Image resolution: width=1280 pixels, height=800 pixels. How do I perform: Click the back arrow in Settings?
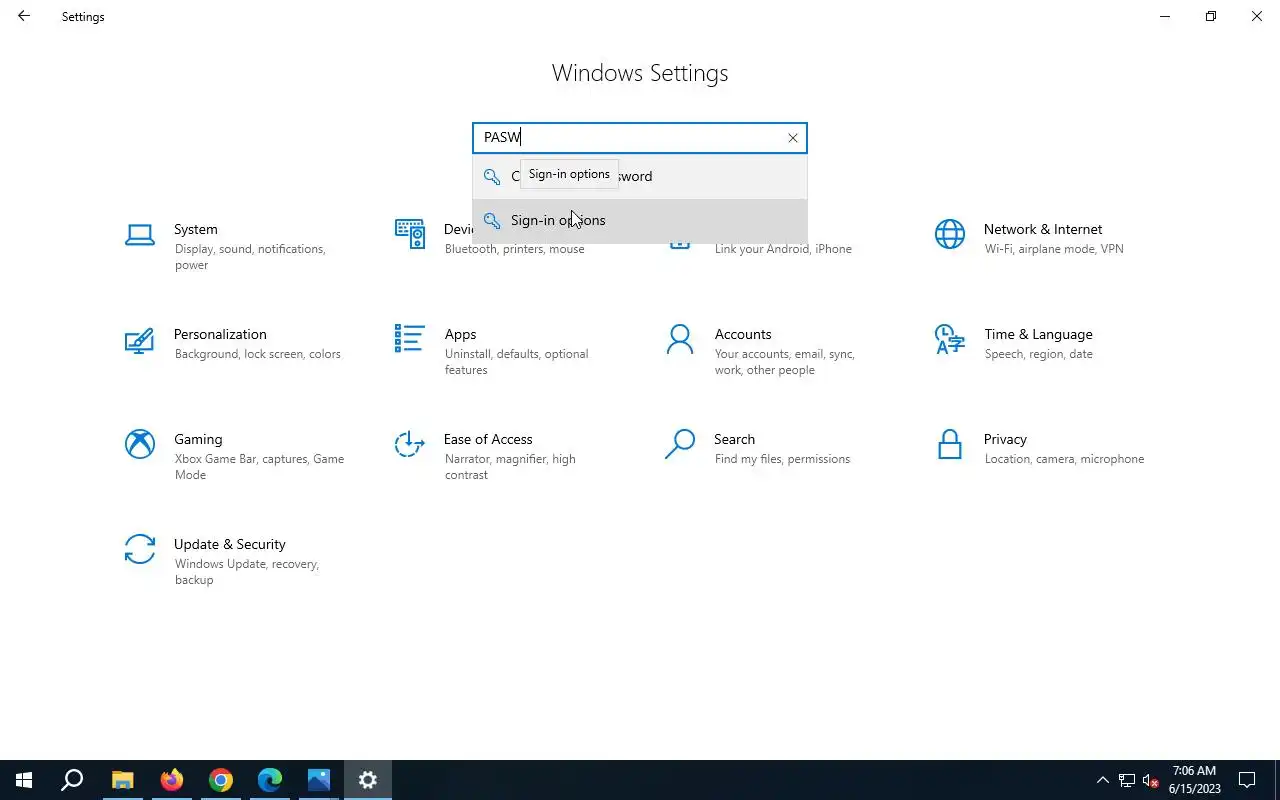[x=24, y=16]
